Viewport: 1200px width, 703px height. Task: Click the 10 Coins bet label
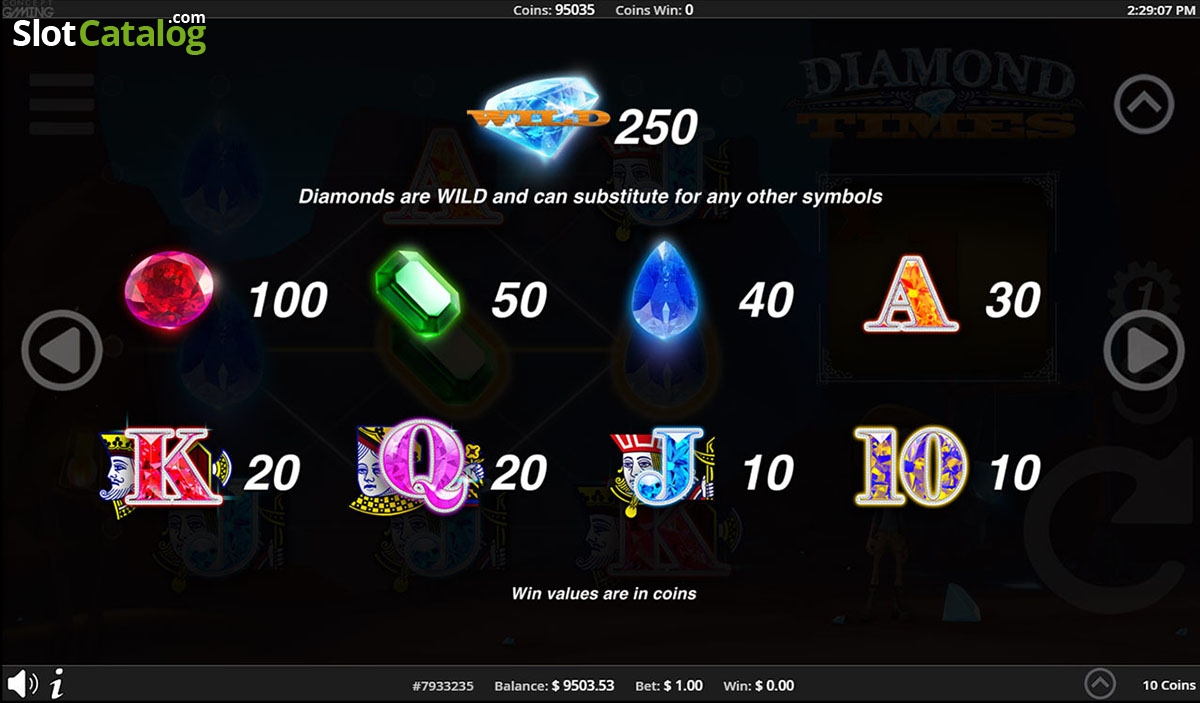1168,685
